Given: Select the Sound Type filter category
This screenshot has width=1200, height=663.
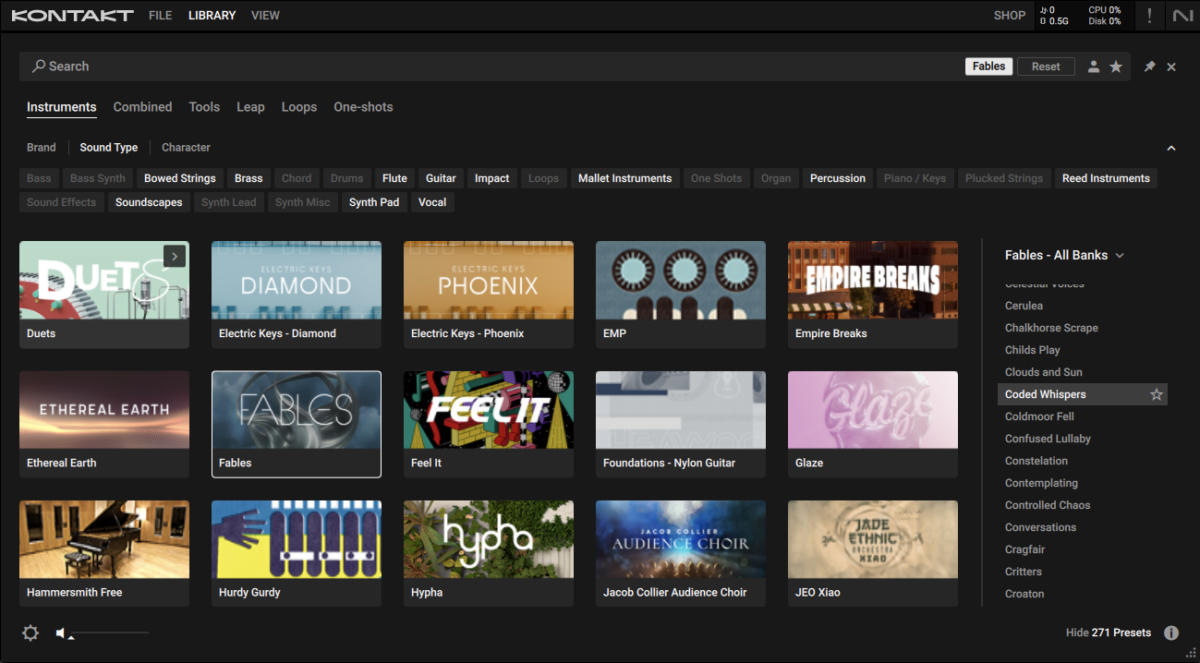Looking at the screenshot, I should tap(109, 147).
